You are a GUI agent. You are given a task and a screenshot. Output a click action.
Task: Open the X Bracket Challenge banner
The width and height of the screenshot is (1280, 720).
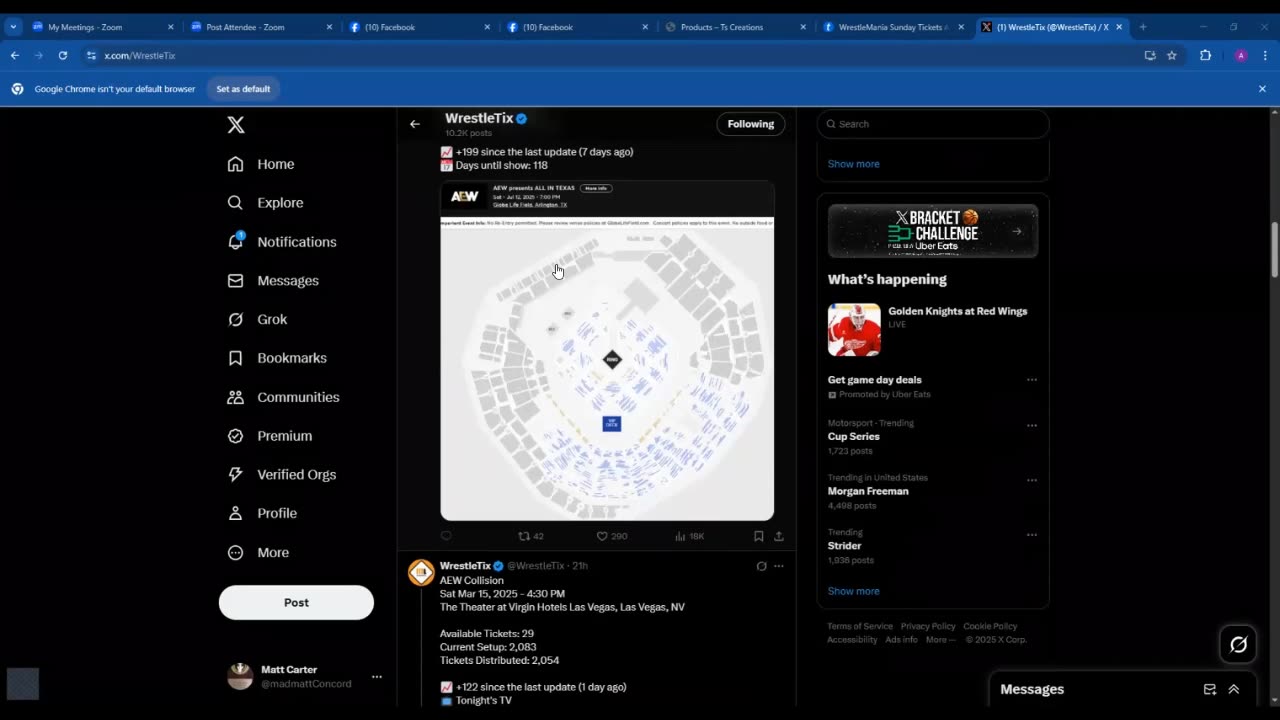click(933, 231)
